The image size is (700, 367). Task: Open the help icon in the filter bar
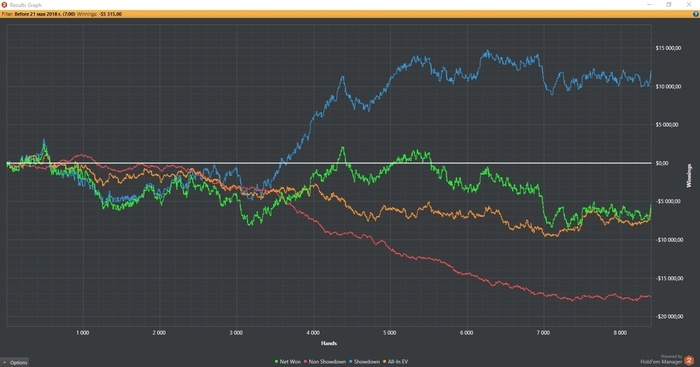(x=696, y=14)
